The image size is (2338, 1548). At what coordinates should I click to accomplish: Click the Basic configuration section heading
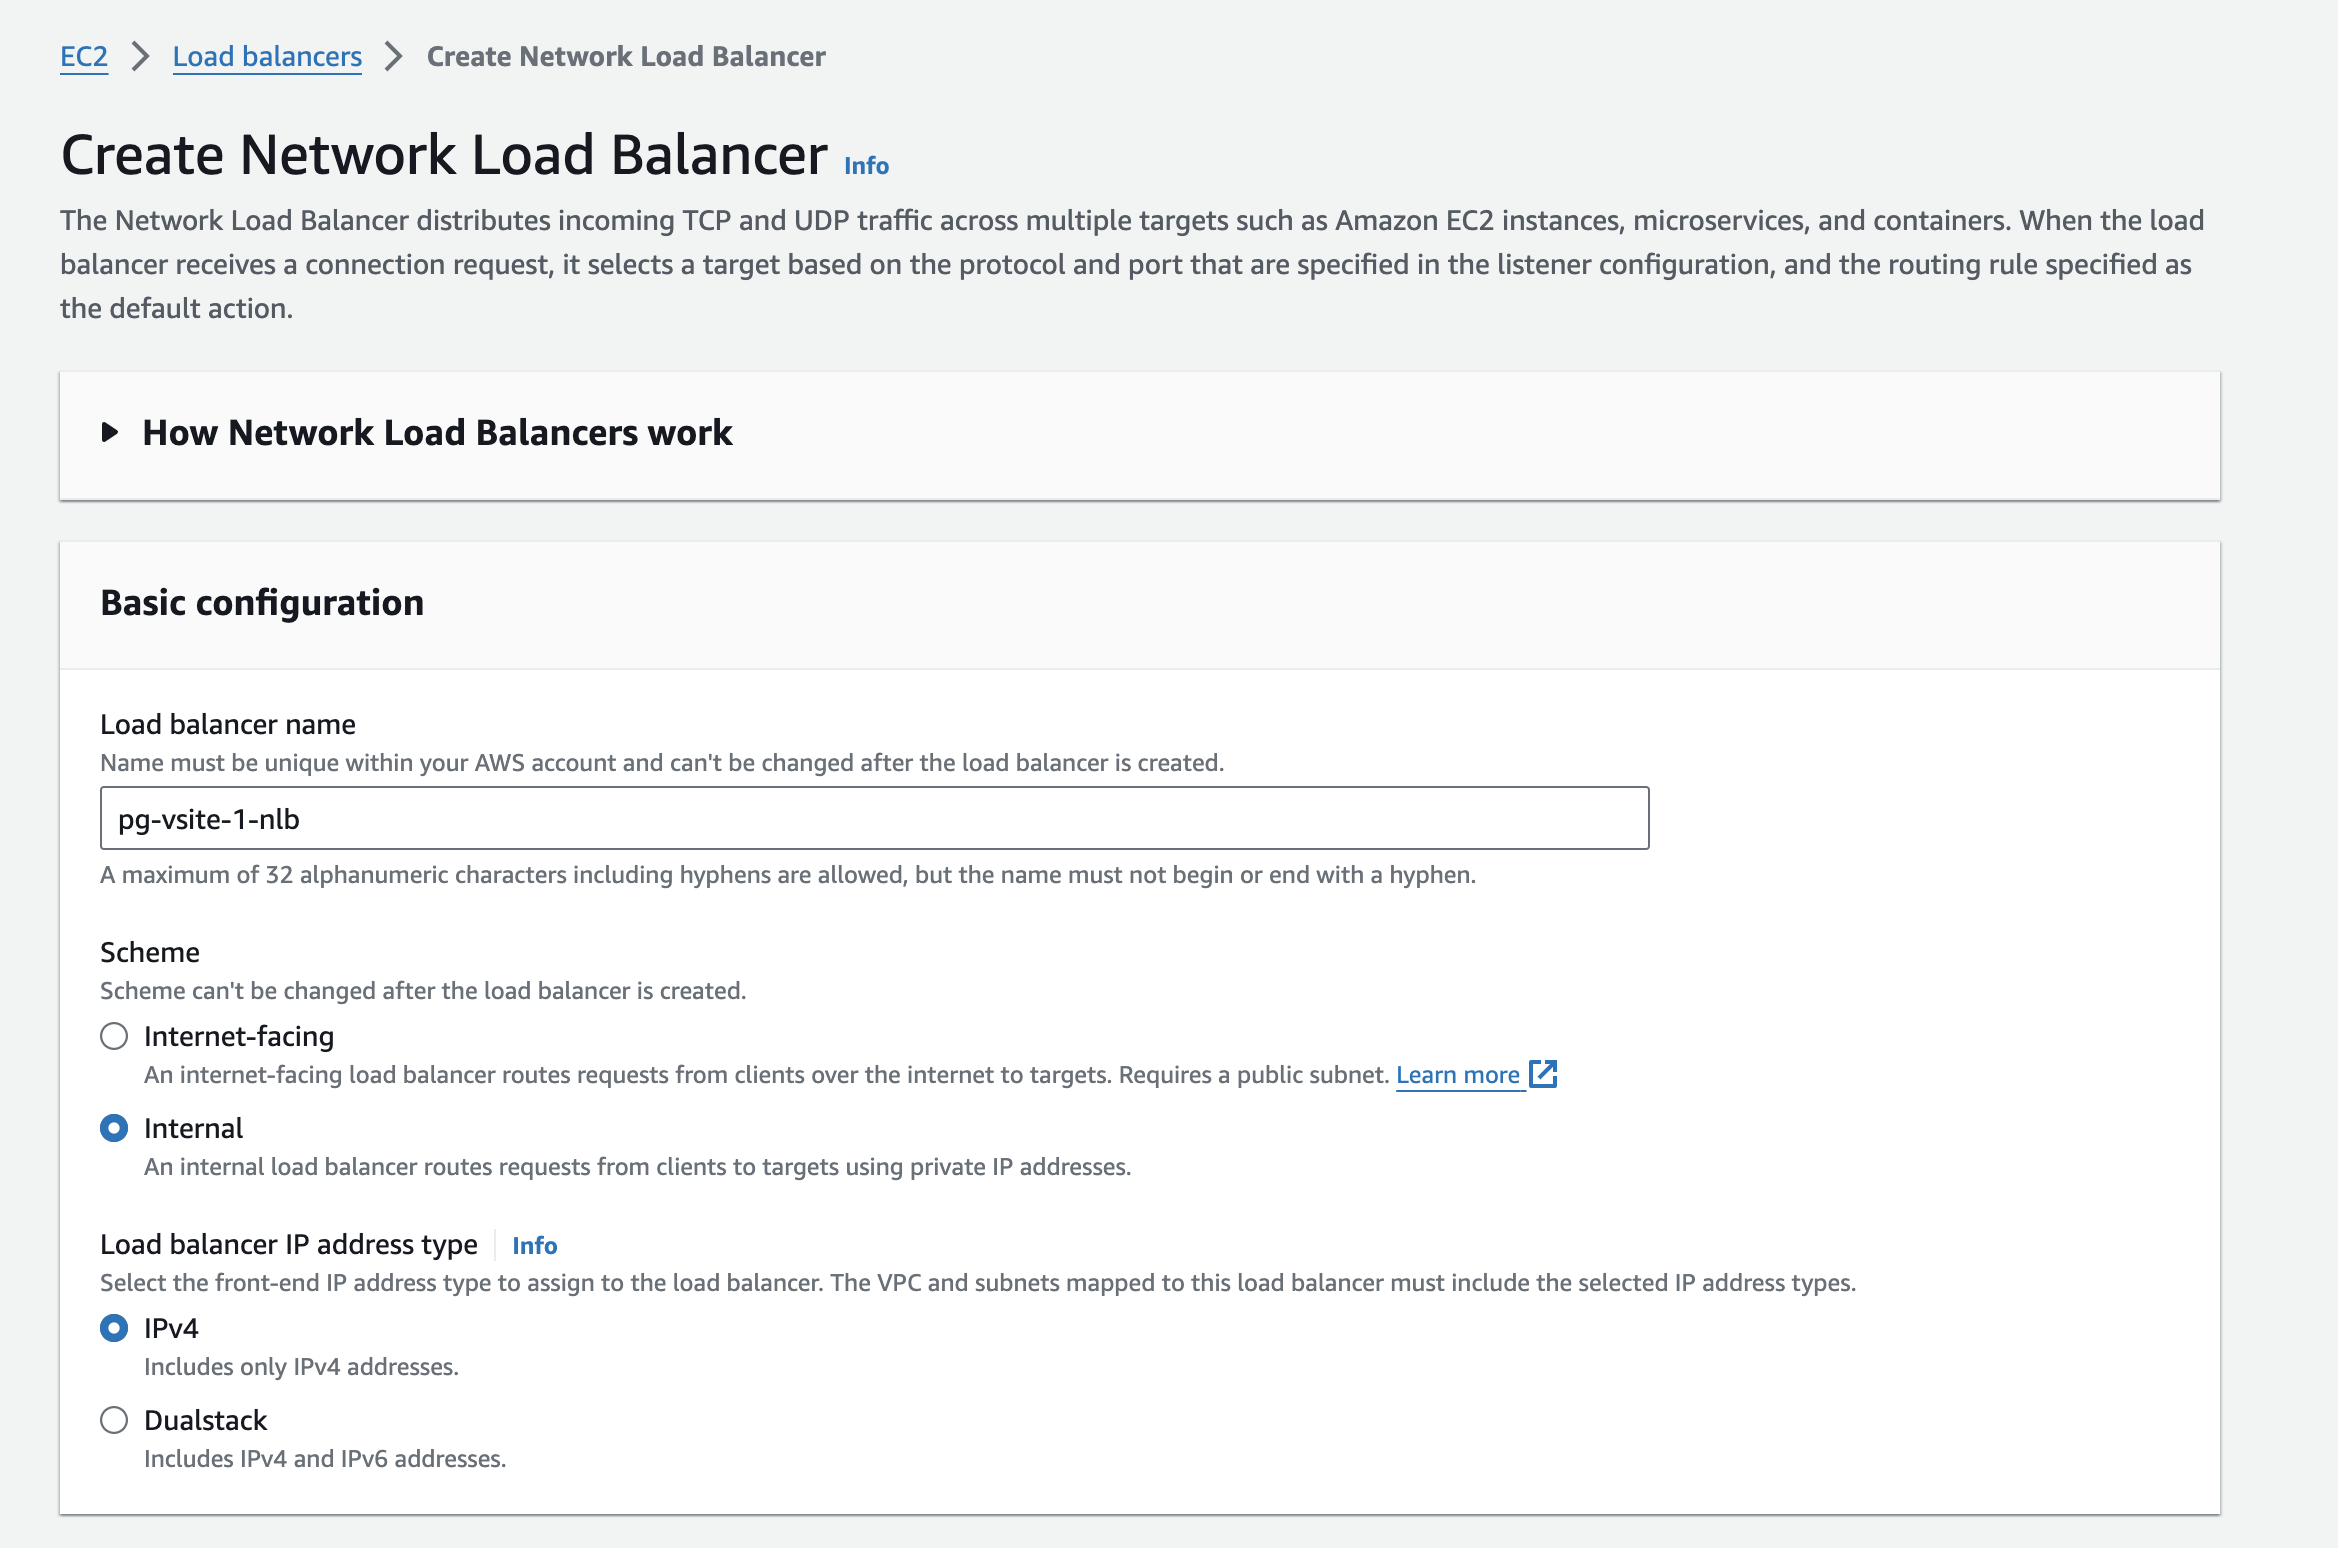point(262,603)
